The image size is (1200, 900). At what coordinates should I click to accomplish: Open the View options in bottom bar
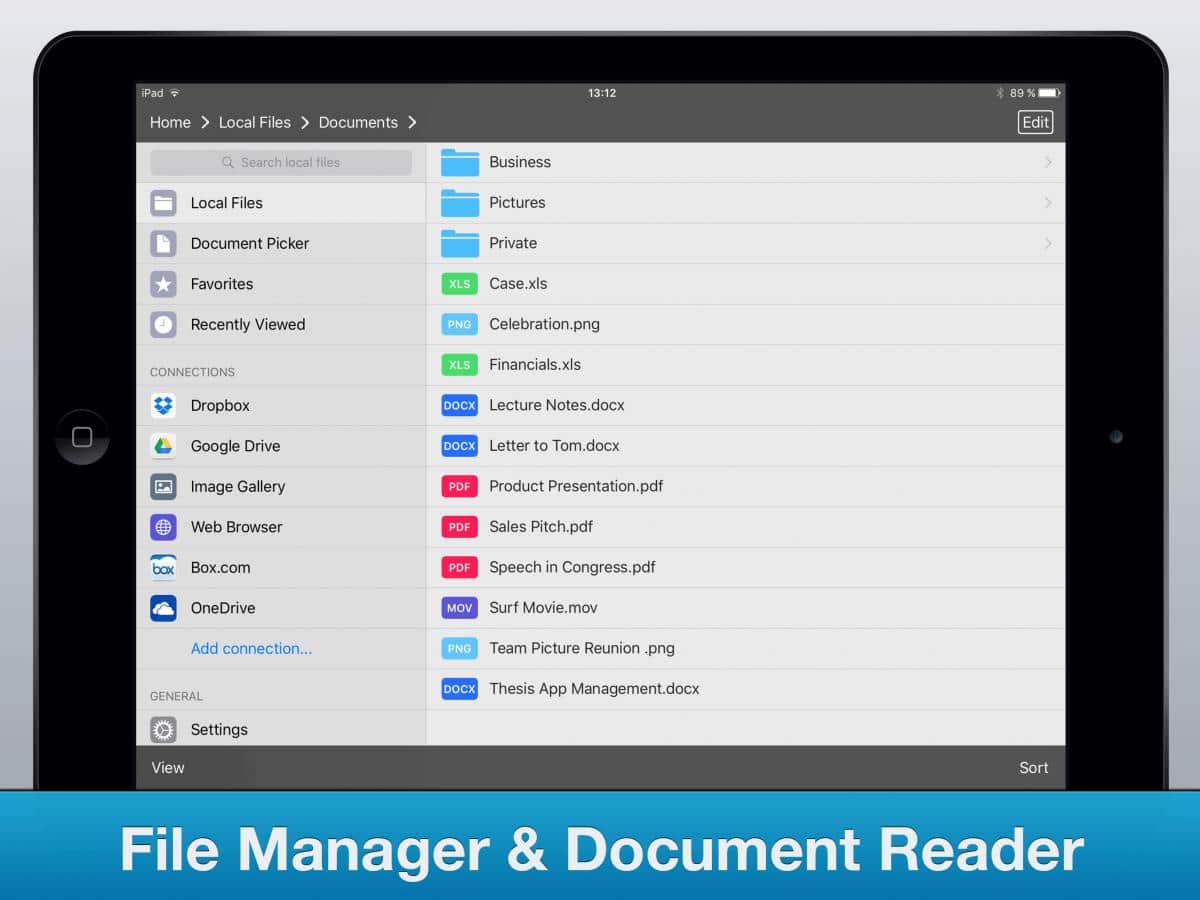coord(168,768)
